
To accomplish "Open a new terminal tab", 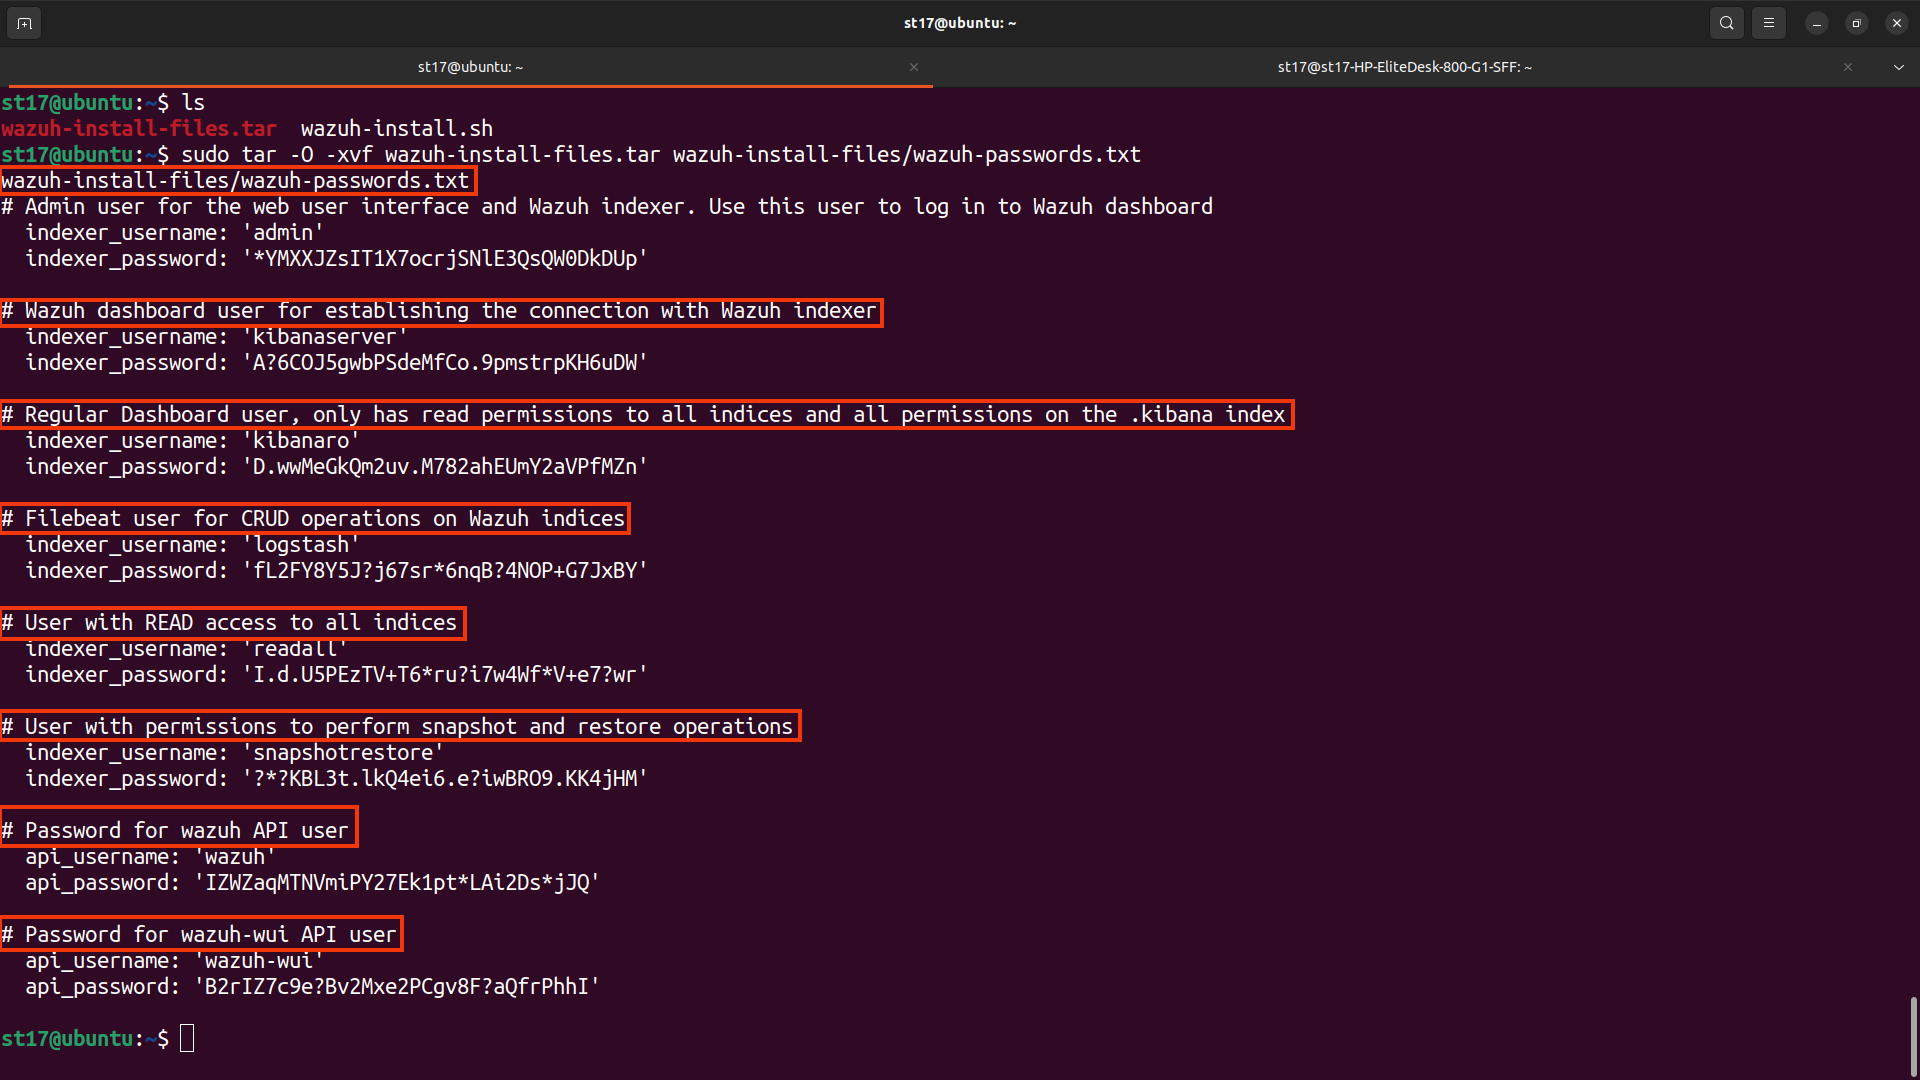I will click(24, 23).
